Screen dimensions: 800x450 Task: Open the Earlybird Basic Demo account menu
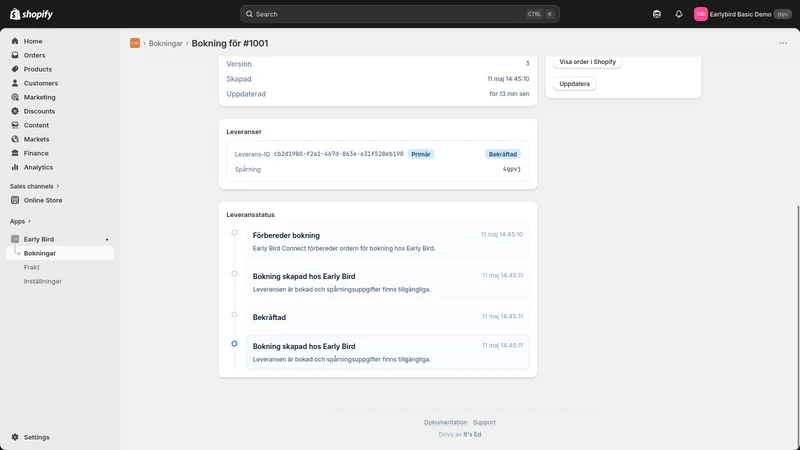click(742, 14)
